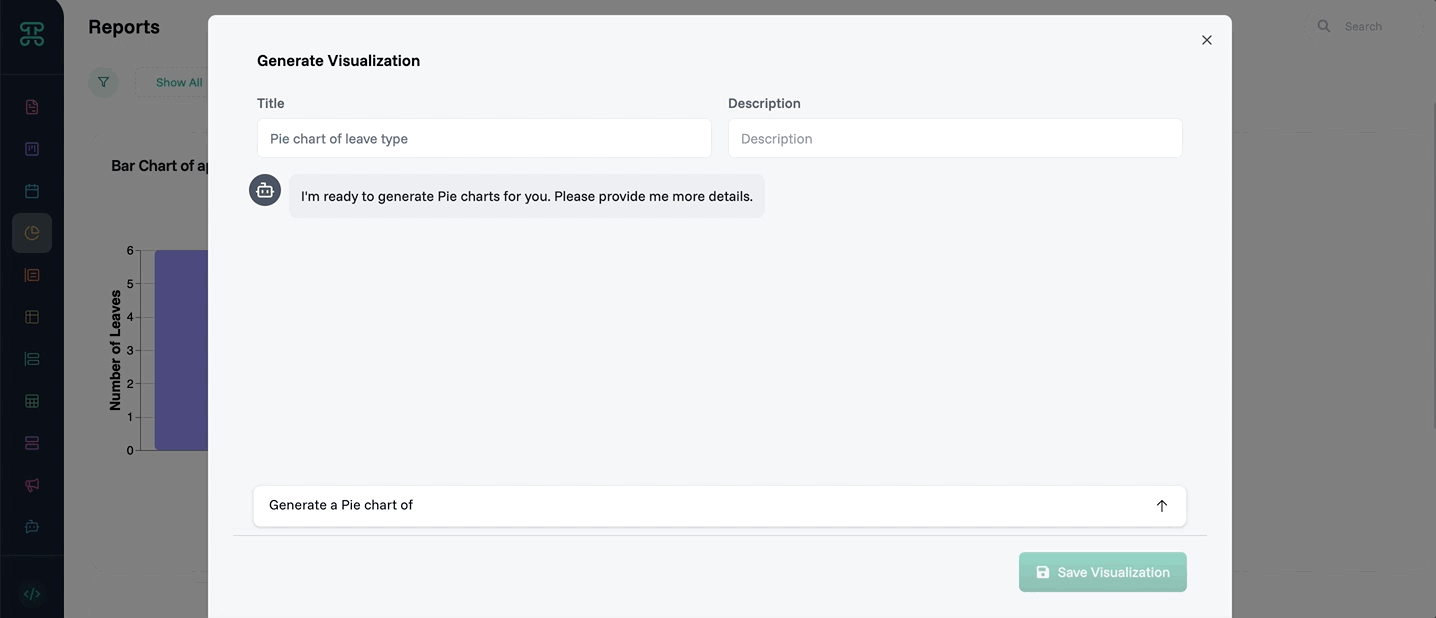Image resolution: width=1436 pixels, height=618 pixels.
Task: Click the chatbot icon in the sidebar
Action: click(32, 527)
